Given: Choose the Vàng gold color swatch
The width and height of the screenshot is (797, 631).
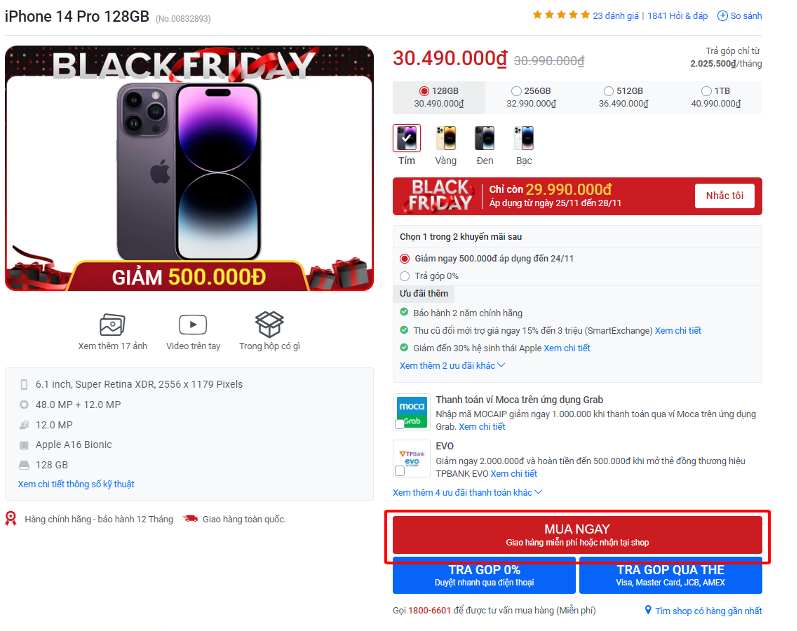Looking at the screenshot, I should tap(446, 139).
